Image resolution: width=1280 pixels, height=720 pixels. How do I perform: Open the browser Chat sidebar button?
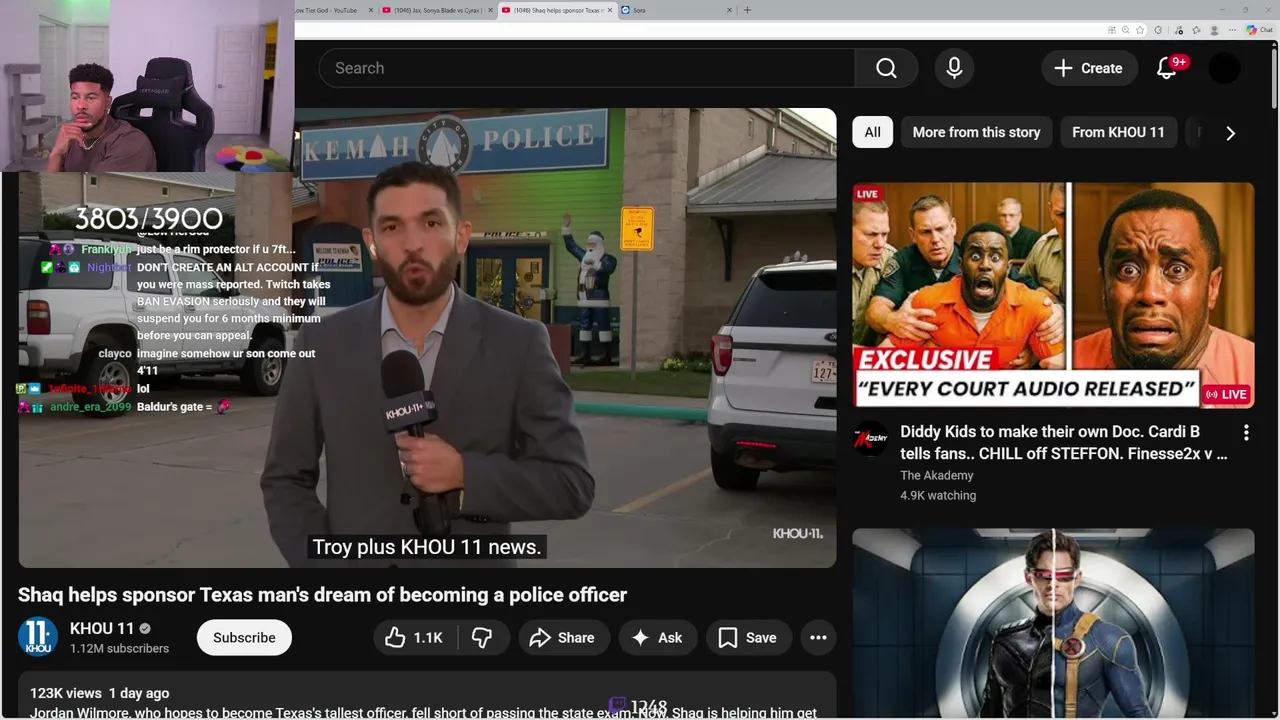coord(1258,30)
